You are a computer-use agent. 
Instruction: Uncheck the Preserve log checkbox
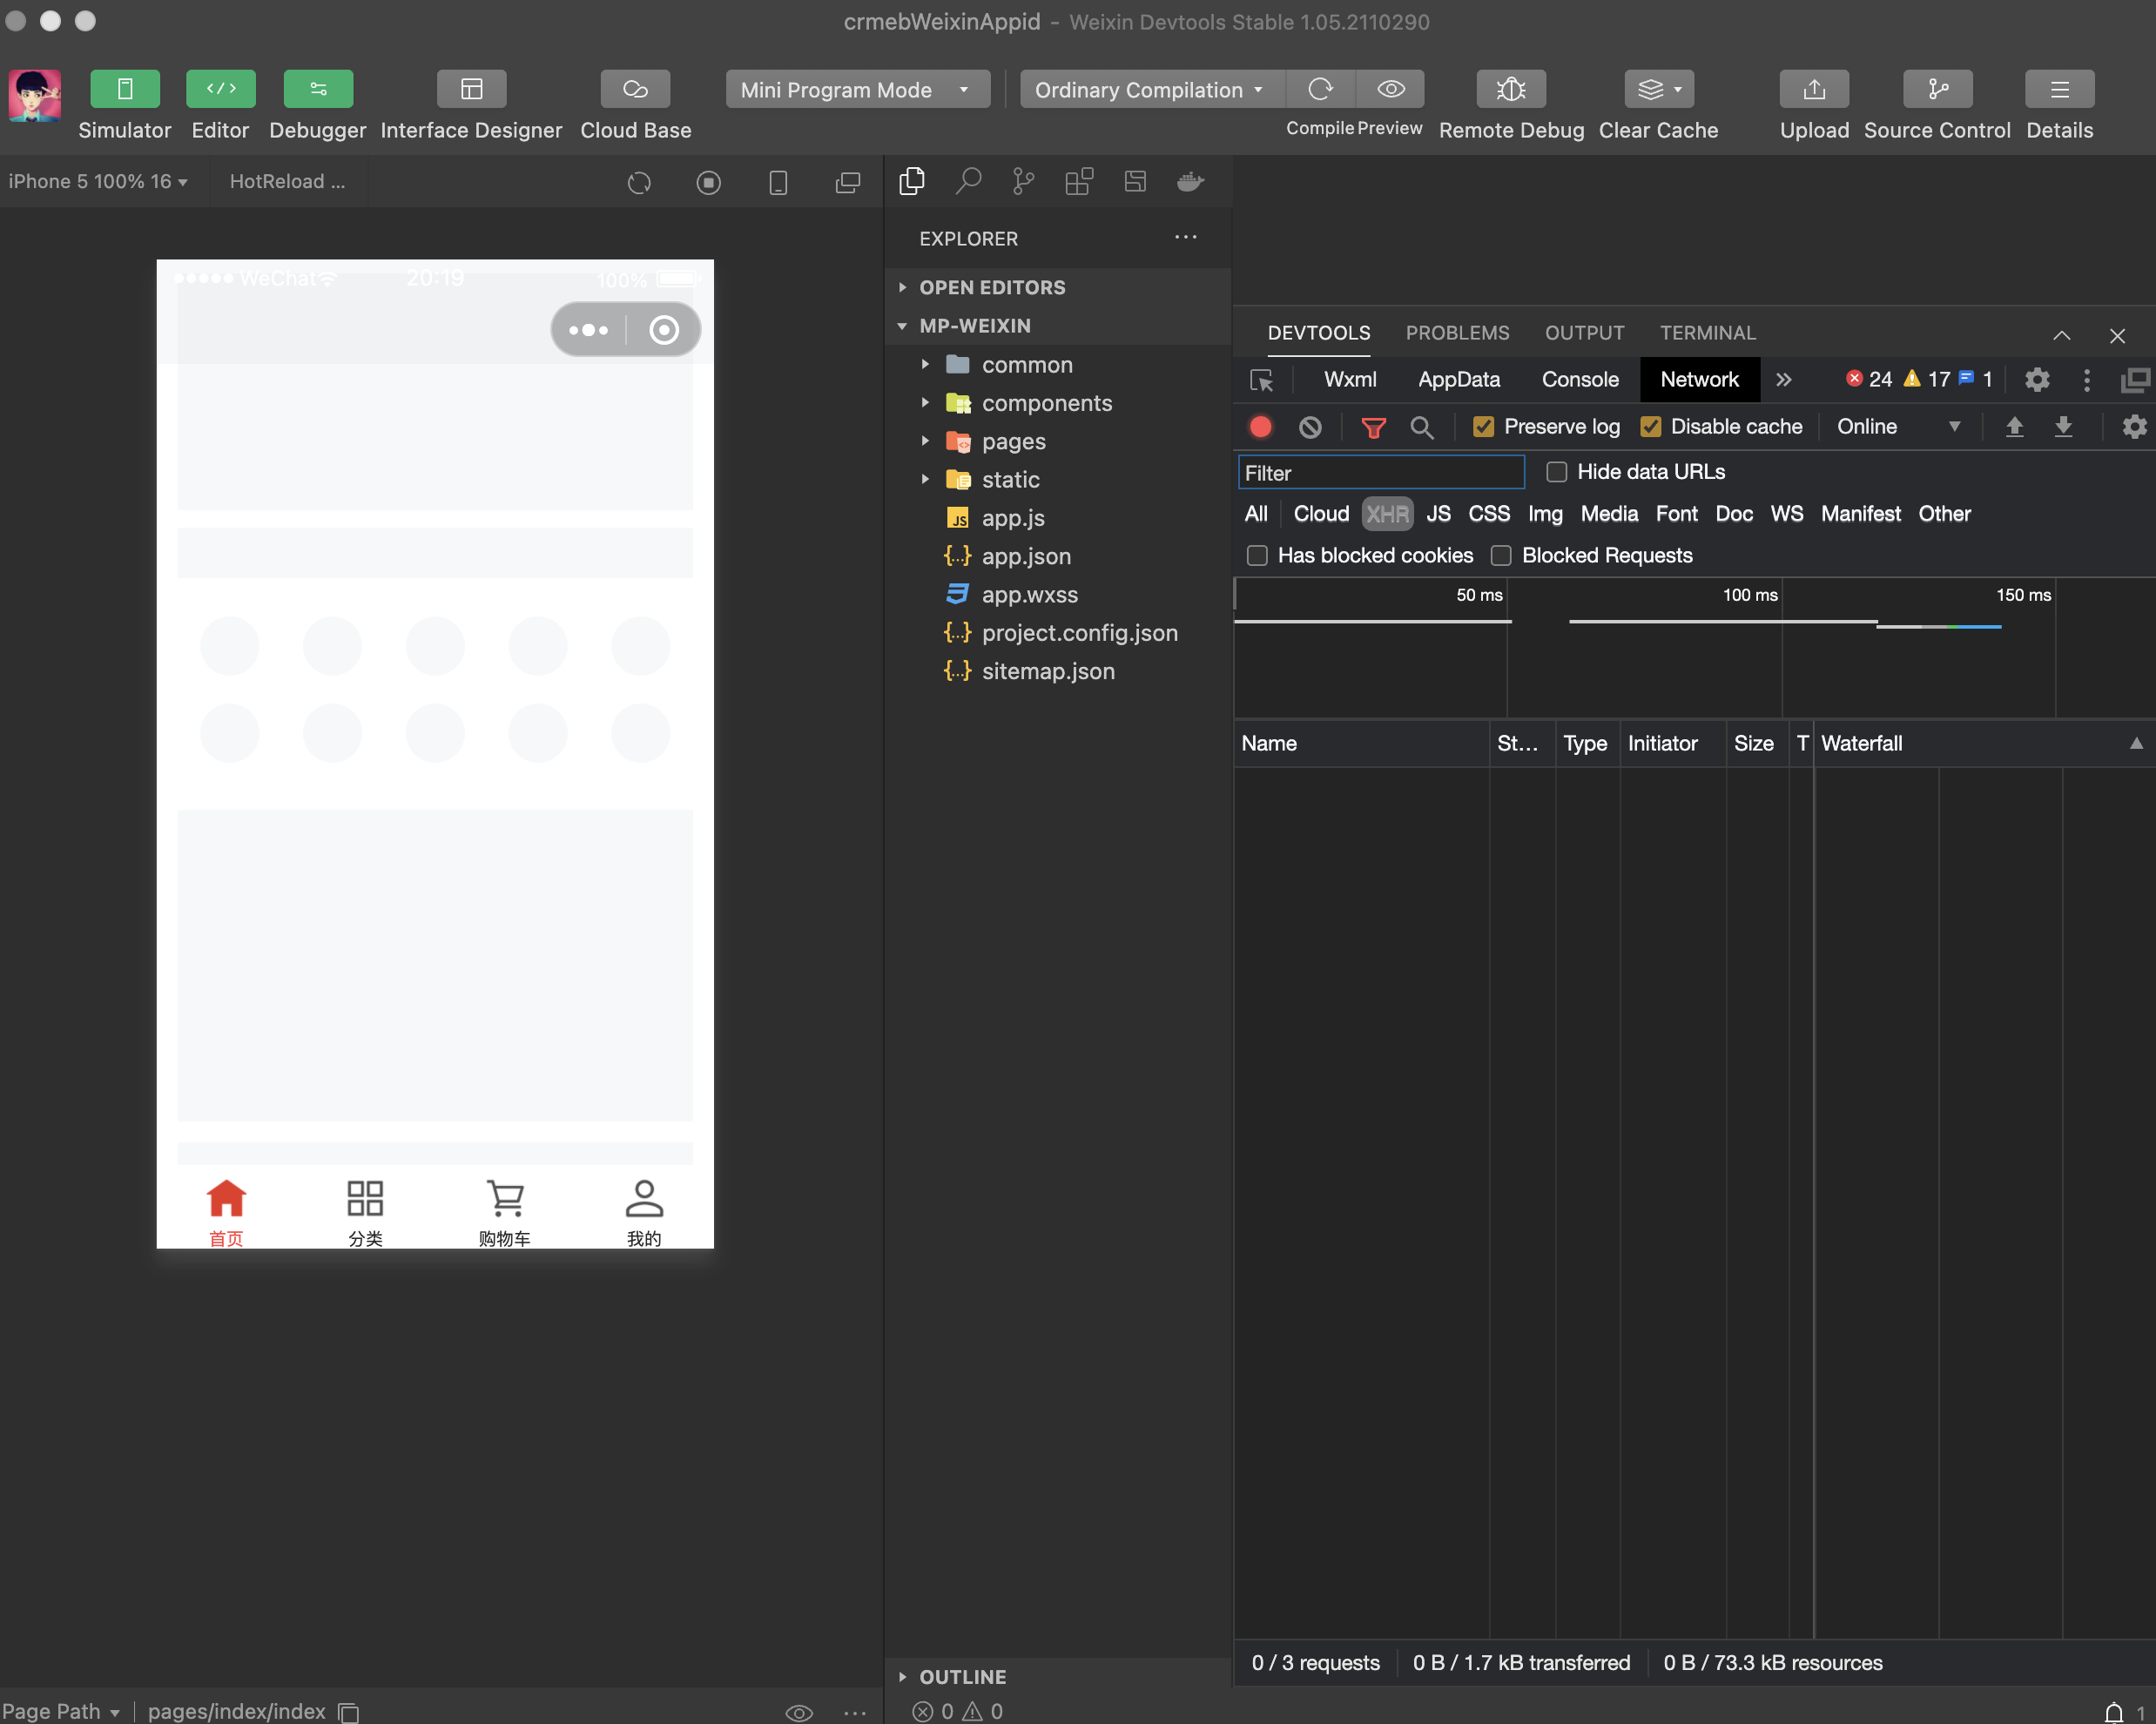(1483, 427)
